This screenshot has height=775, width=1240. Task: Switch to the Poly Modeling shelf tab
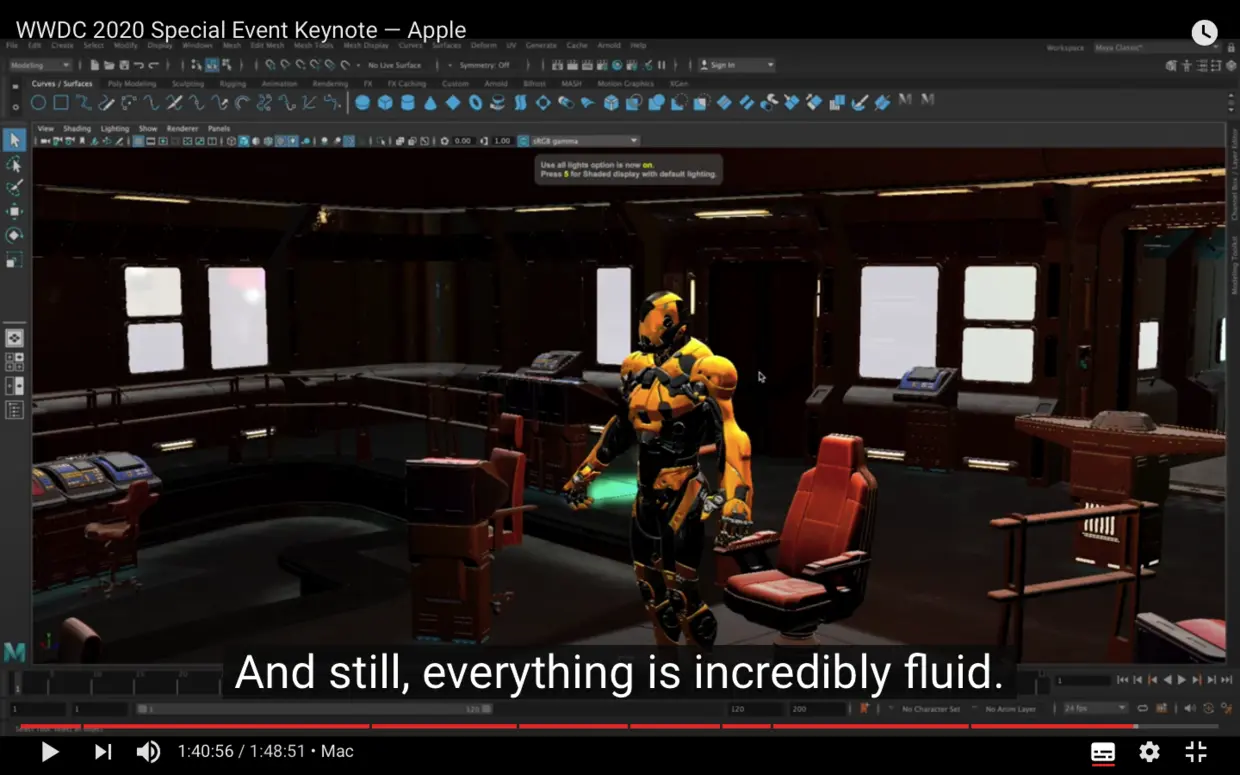132,84
